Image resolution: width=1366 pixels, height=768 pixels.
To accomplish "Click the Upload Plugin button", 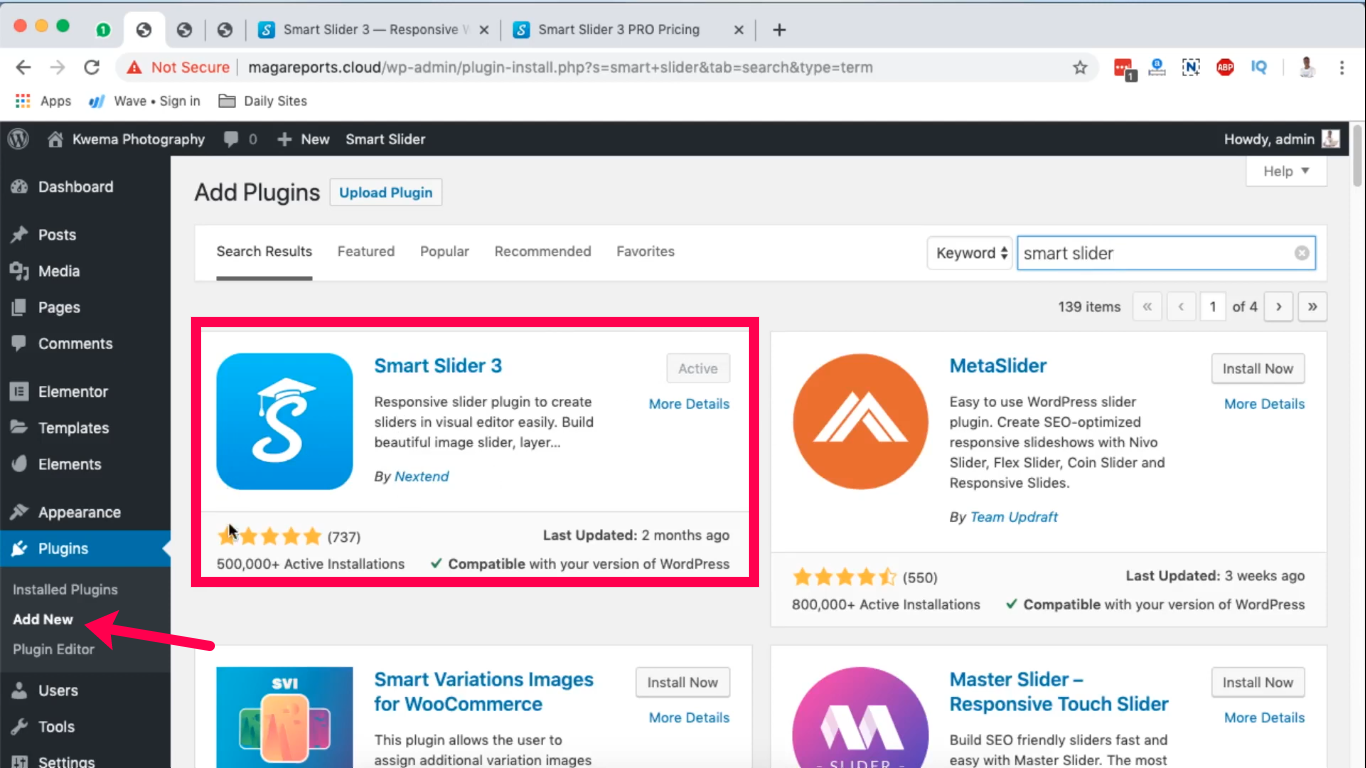I will pyautogui.click(x=386, y=193).
